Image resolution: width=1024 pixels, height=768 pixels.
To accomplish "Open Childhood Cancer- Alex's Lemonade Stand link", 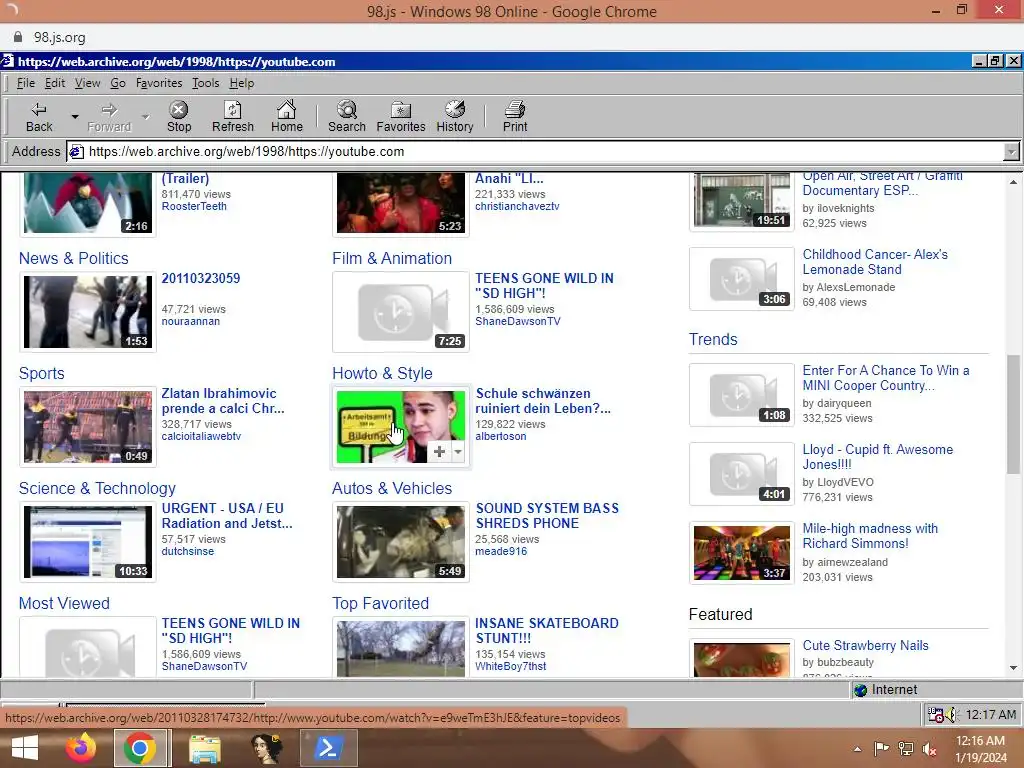I will [875, 262].
